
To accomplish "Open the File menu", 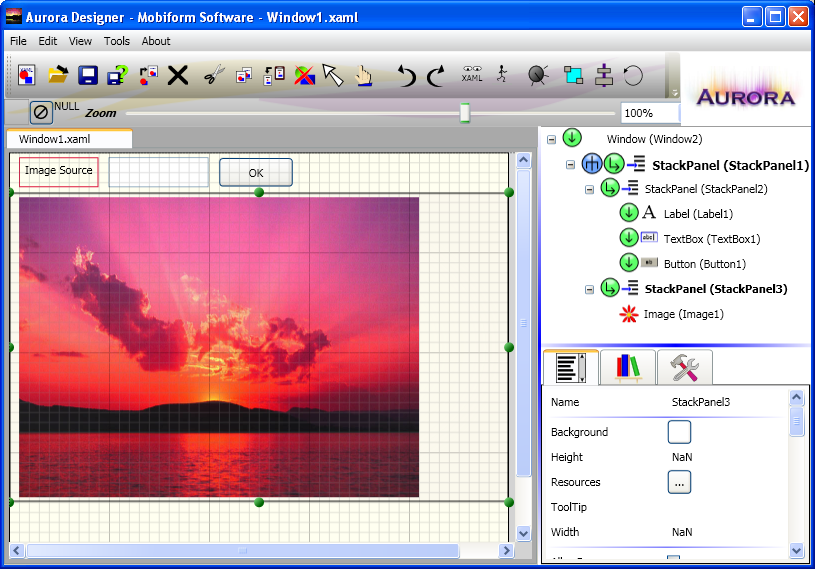I will 18,41.
